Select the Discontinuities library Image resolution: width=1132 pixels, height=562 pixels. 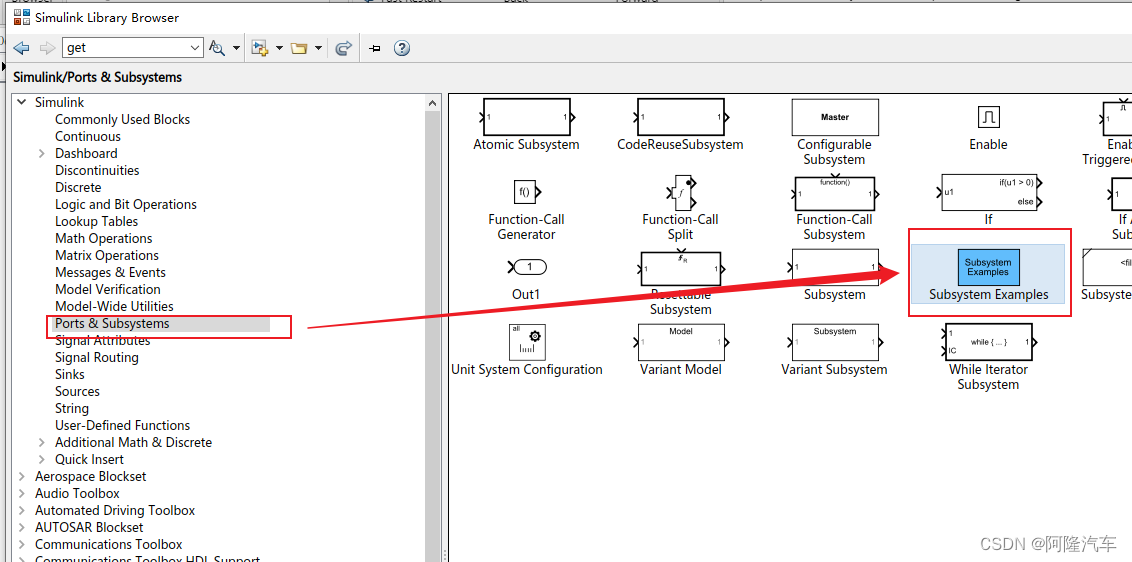coord(97,170)
